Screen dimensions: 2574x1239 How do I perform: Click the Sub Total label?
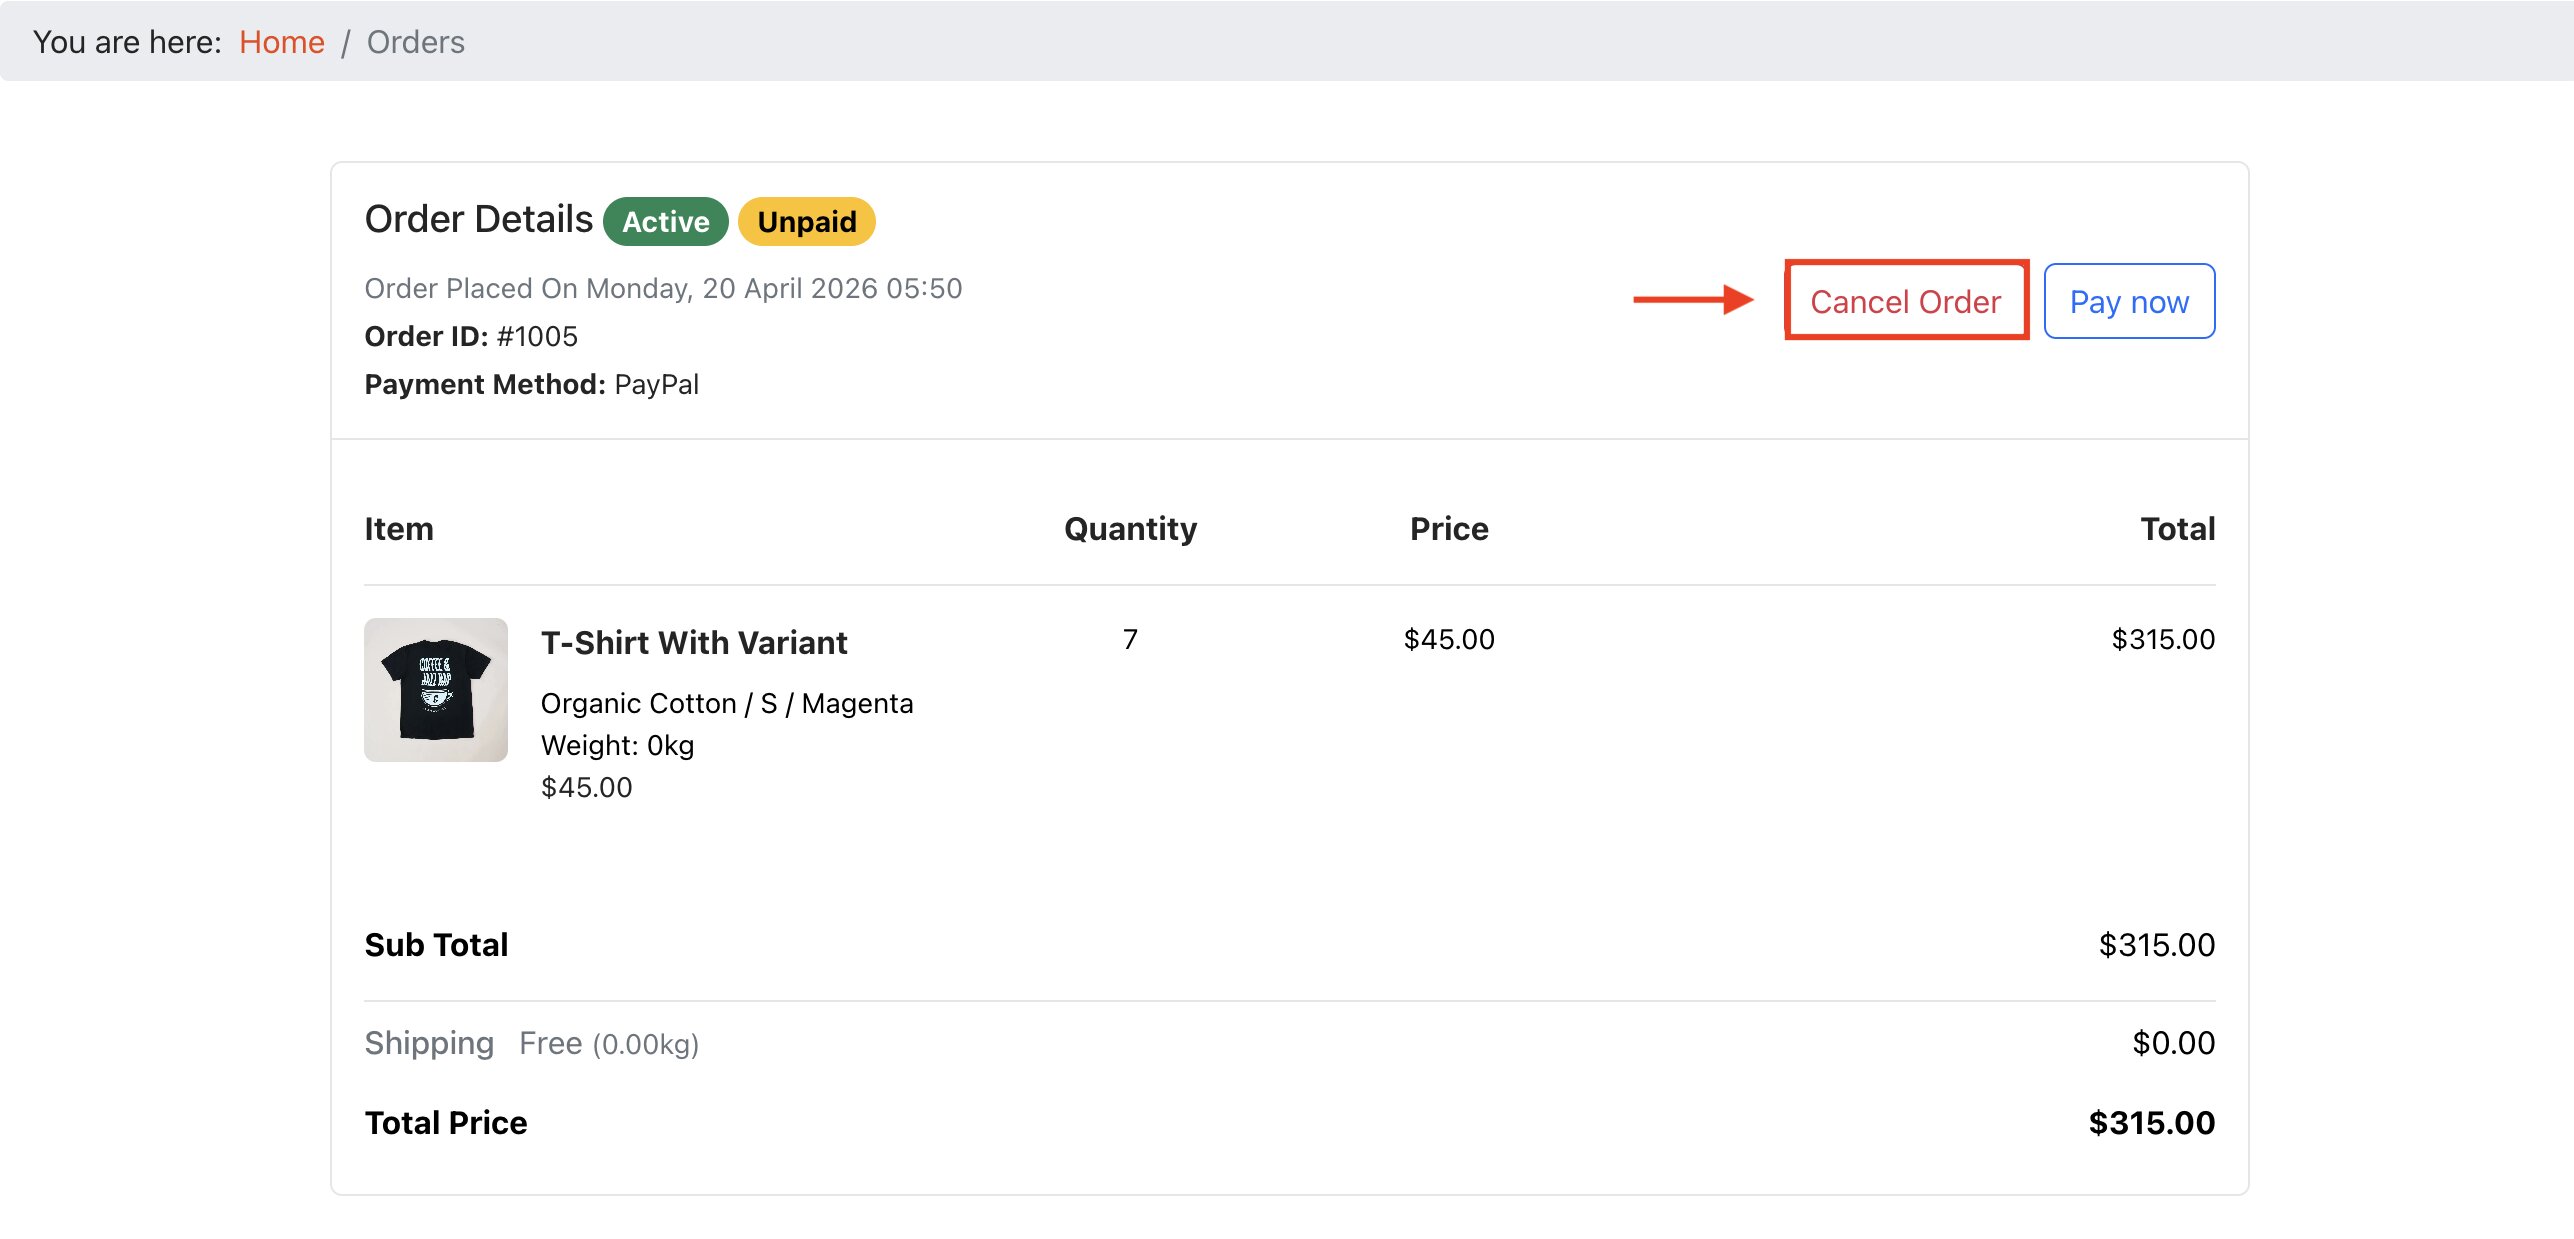(x=436, y=944)
